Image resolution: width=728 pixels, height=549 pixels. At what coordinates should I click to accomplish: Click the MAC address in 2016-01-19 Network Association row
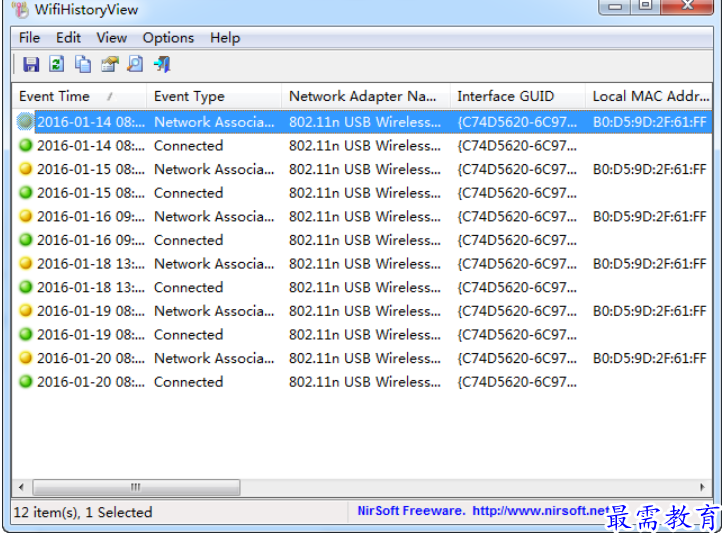coord(650,311)
